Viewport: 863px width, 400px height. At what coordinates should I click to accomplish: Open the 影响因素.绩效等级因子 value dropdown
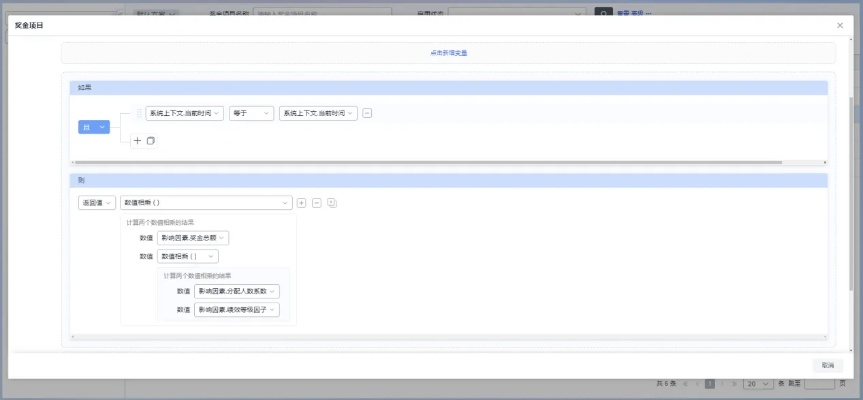[237, 310]
